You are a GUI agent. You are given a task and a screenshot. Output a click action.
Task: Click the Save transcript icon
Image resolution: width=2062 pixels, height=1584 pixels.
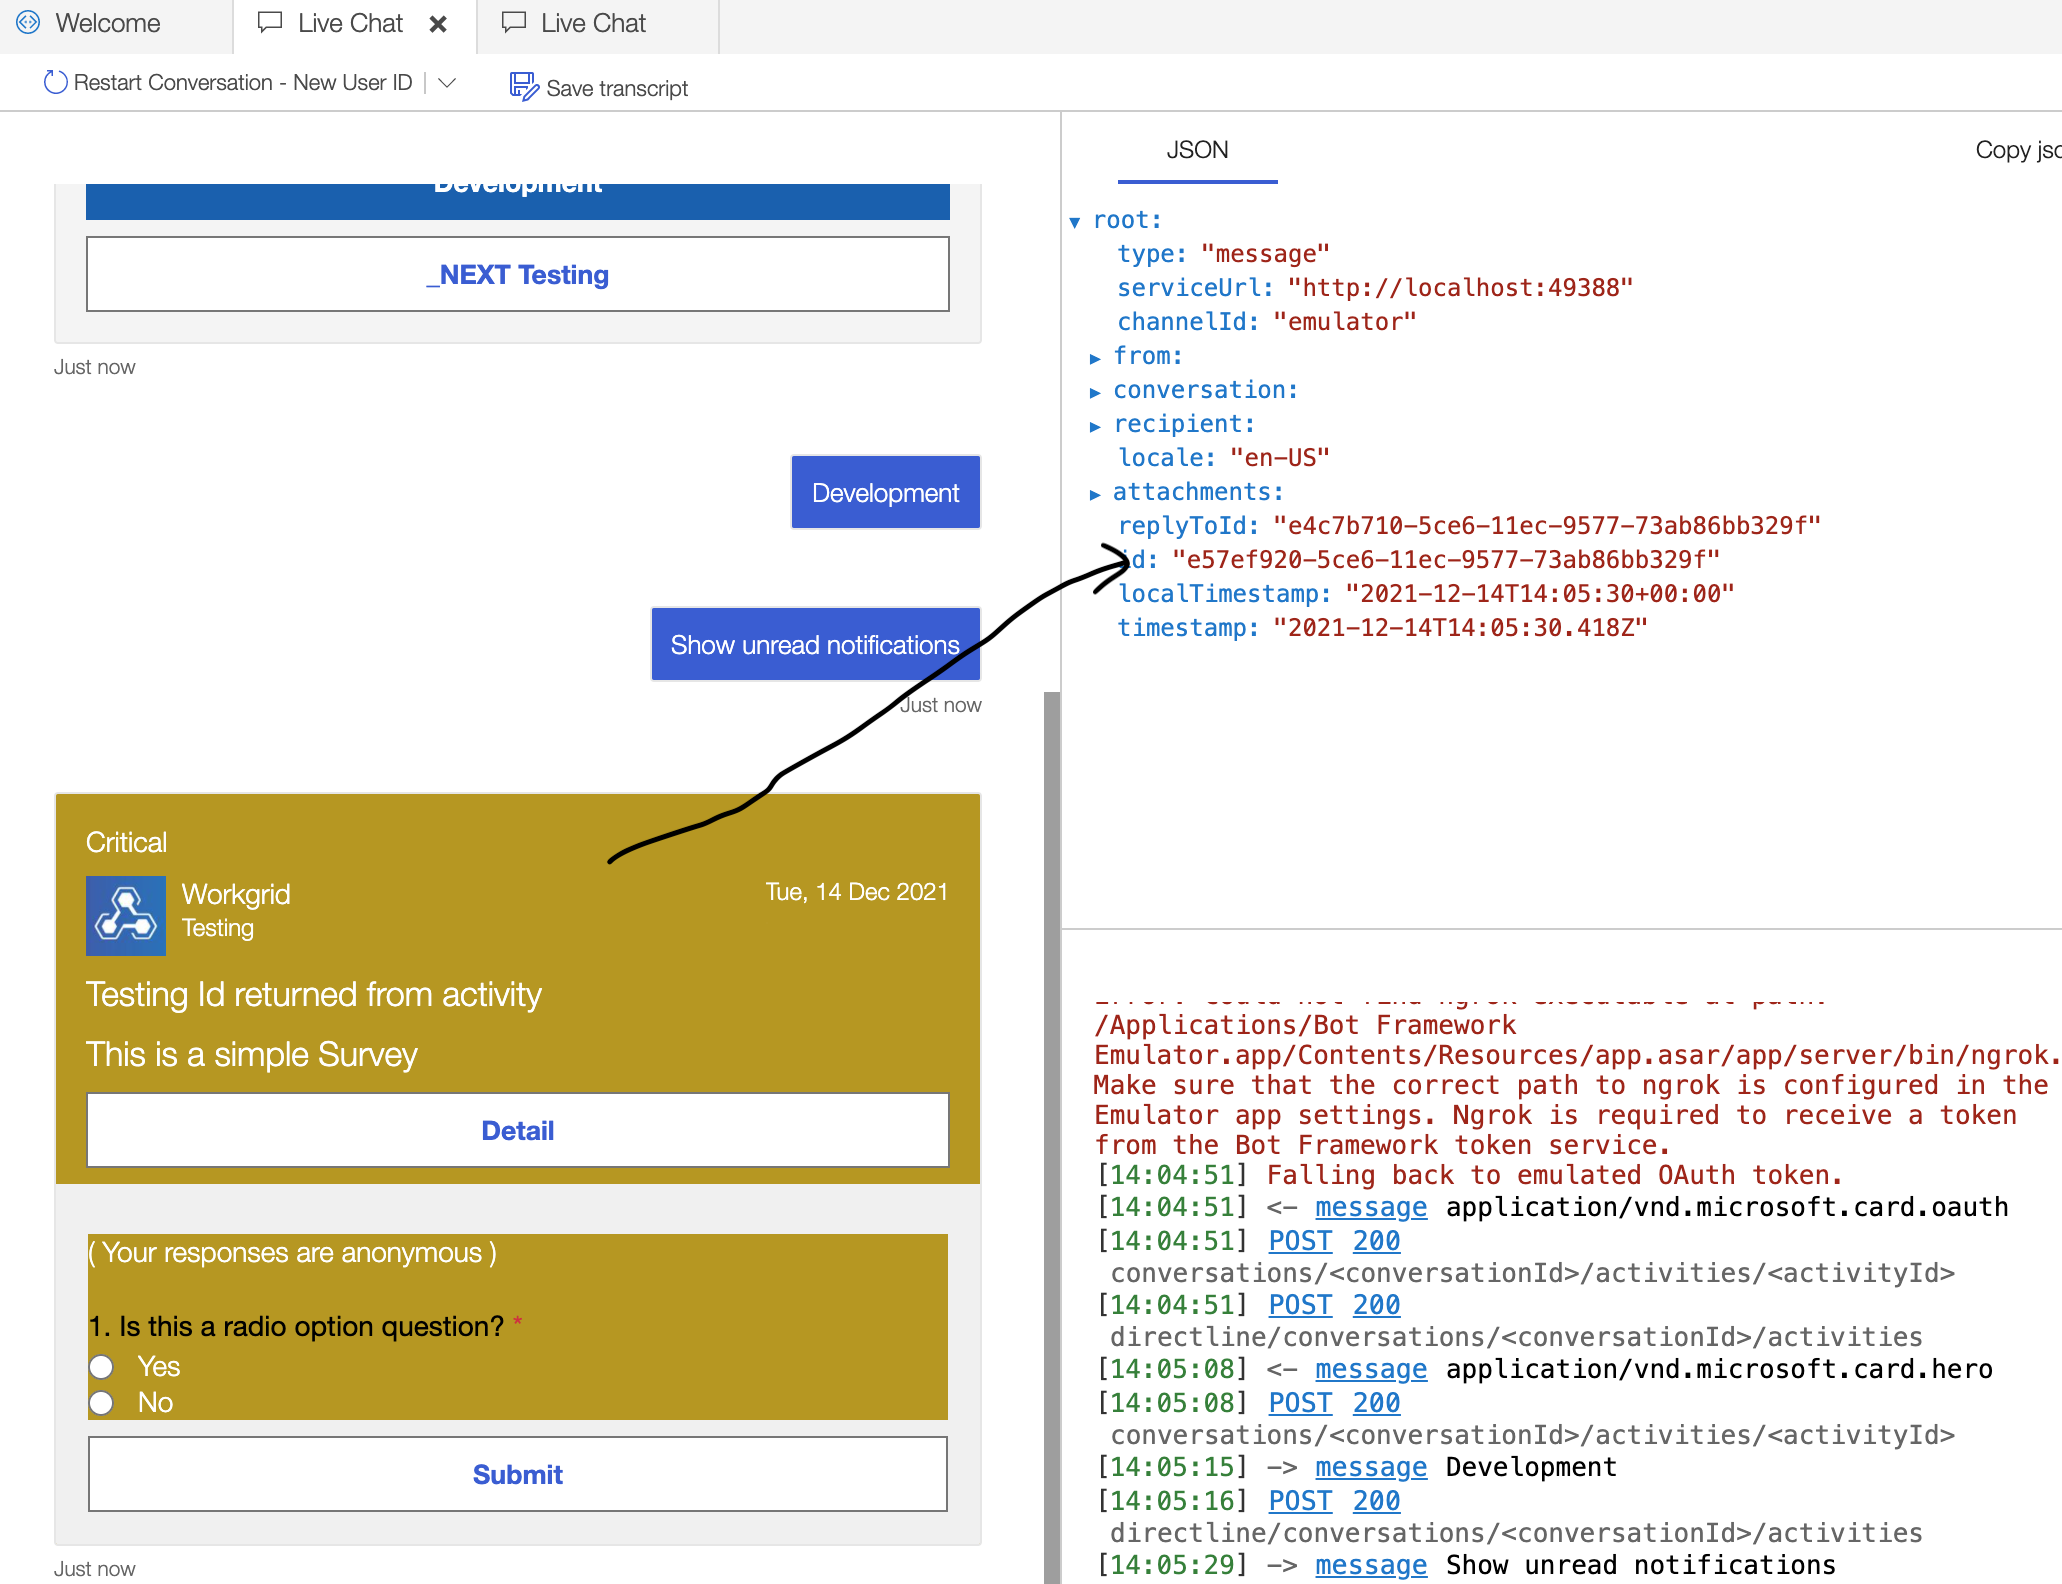(x=523, y=87)
